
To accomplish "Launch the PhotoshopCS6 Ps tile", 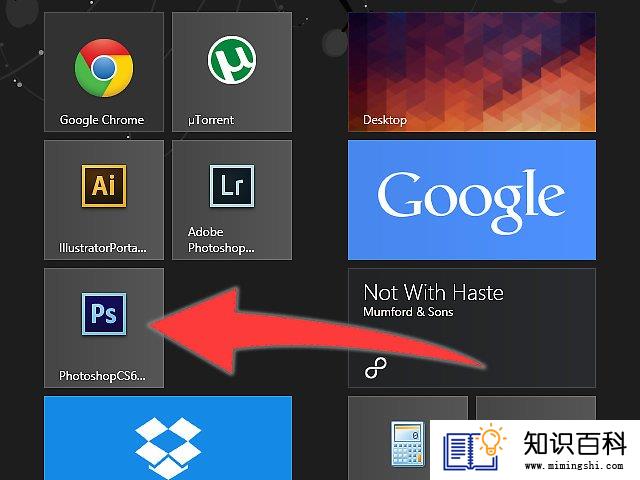I will tap(104, 328).
